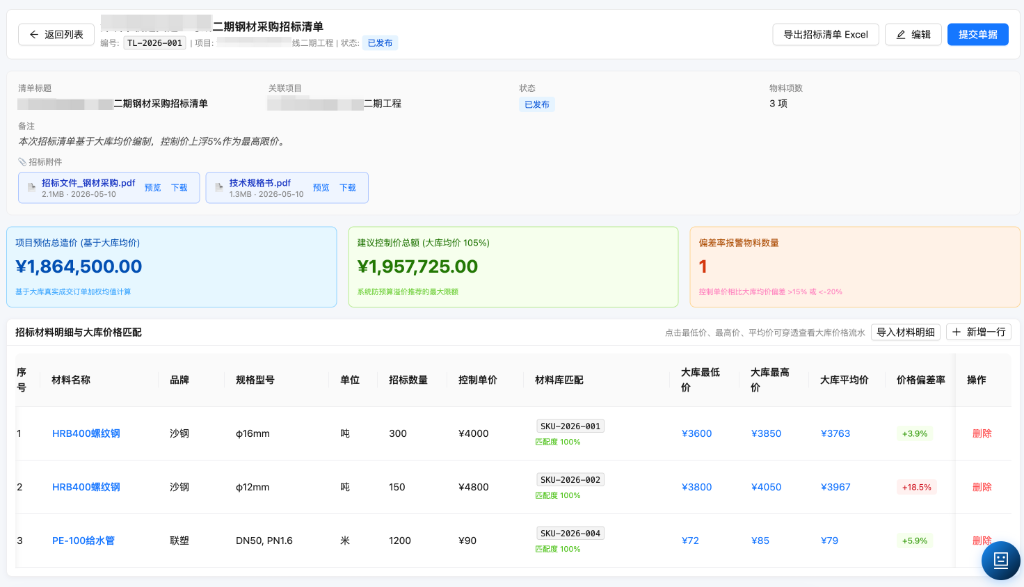The width and height of the screenshot is (1024, 587).
Task: Click the 价格偏差率 column header
Action: click(921, 380)
